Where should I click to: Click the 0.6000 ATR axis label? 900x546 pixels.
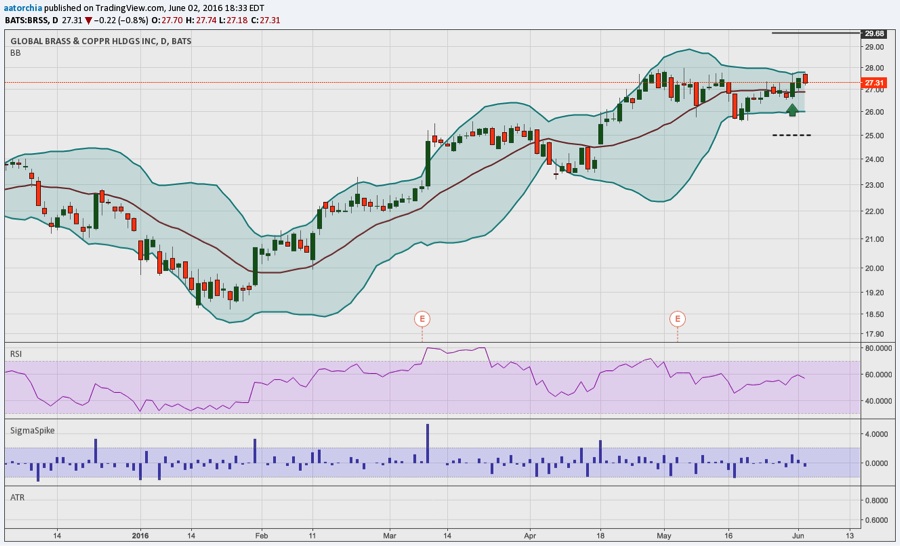tap(876, 520)
